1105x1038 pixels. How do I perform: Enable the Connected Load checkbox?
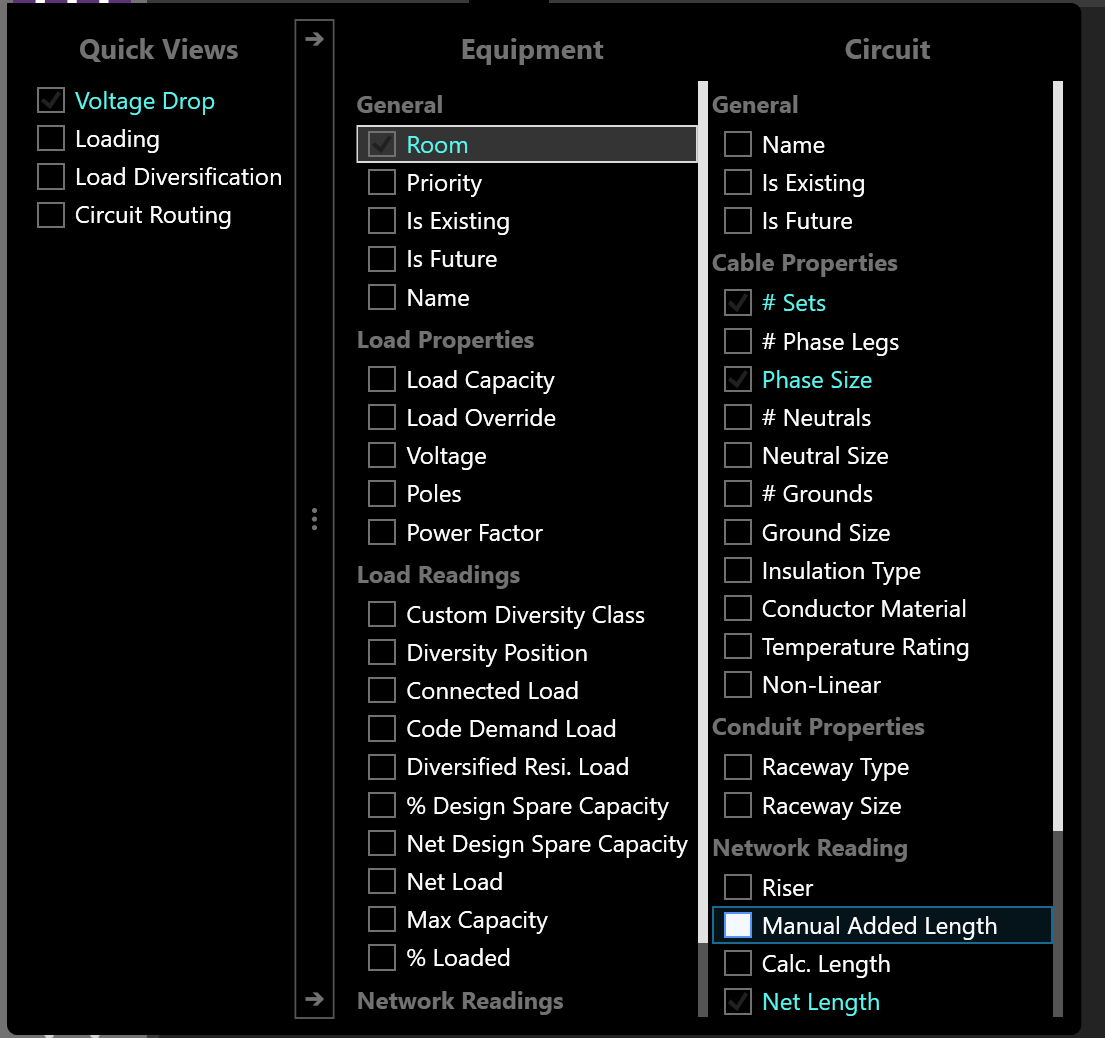(382, 691)
